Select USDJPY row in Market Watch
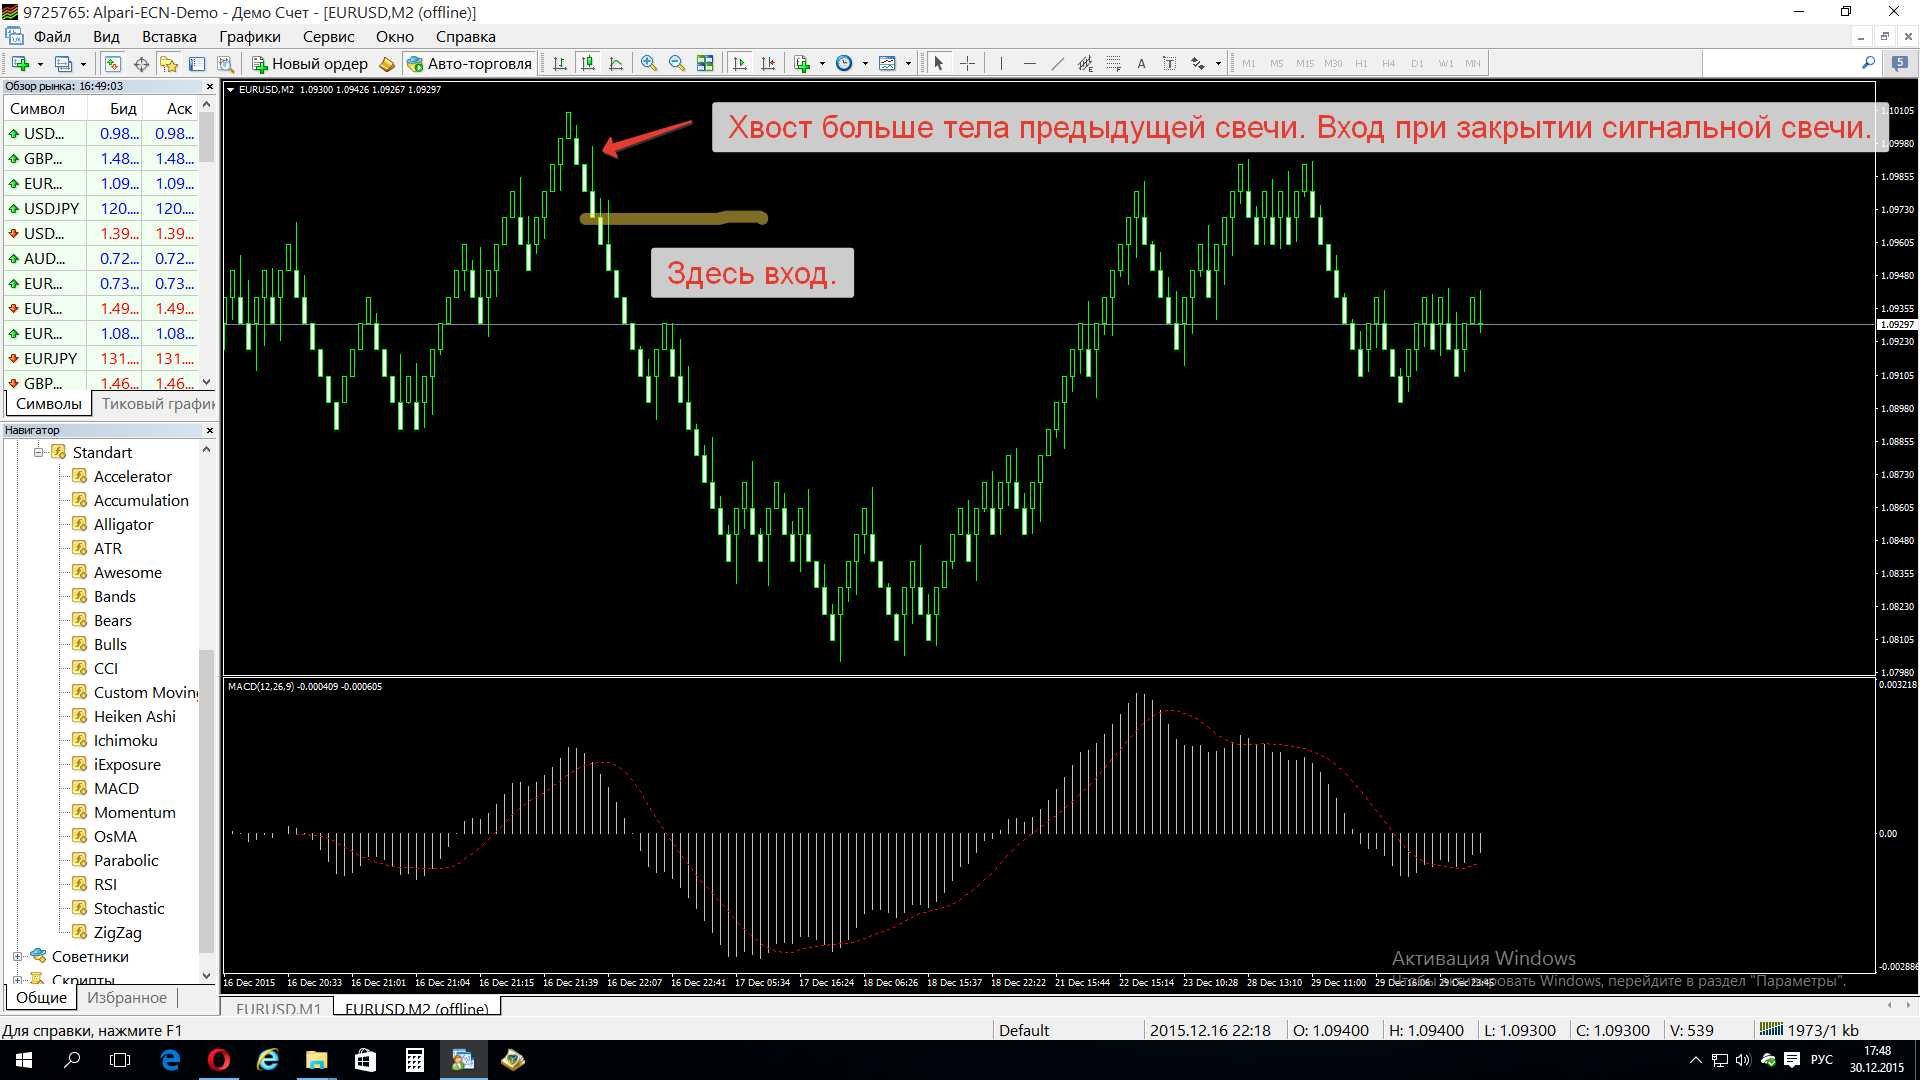1920x1080 pixels. pyautogui.click(x=101, y=208)
